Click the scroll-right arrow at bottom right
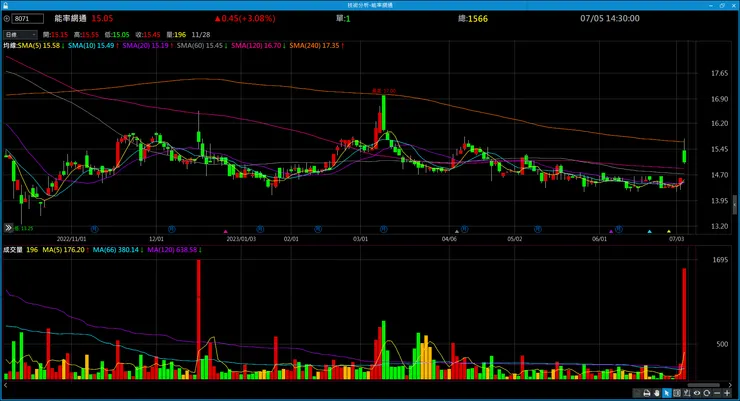Image resolution: width=740 pixels, height=401 pixels. click(x=730, y=385)
